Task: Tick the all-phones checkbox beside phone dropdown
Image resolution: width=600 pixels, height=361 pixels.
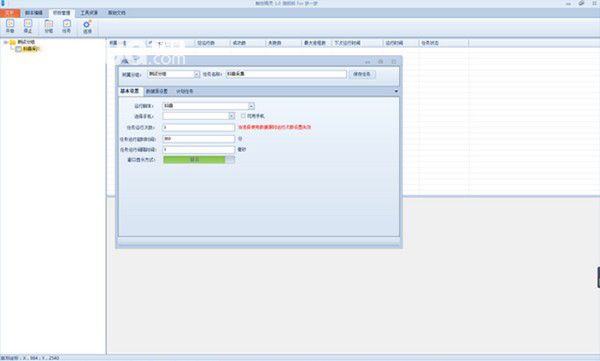Action: click(x=243, y=116)
